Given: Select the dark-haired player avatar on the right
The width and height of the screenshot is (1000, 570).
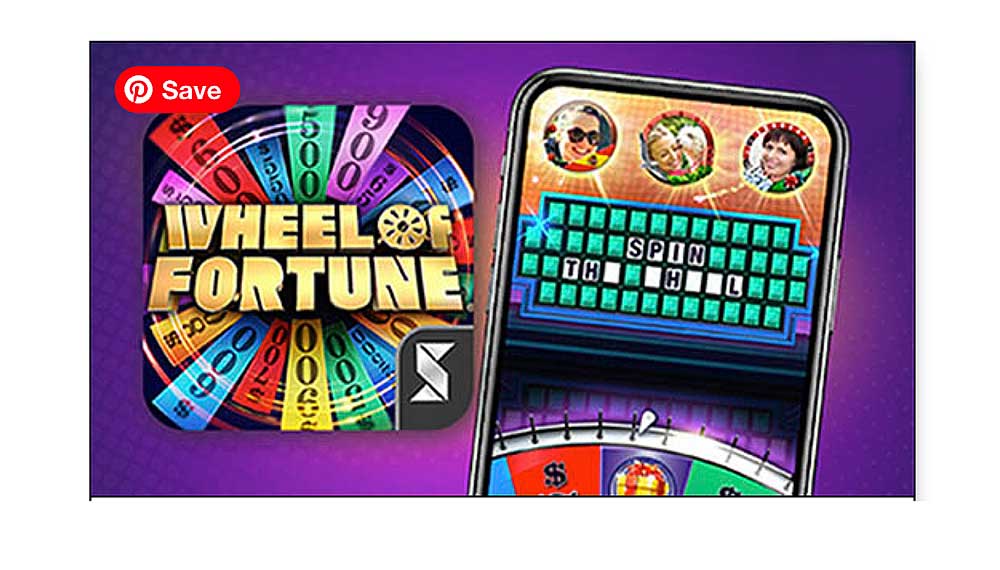Looking at the screenshot, I should click(779, 157).
